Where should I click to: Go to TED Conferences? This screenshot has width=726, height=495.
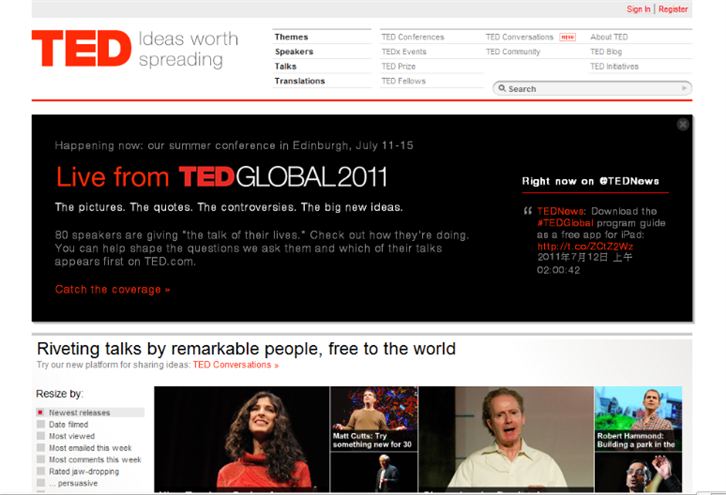pyautogui.click(x=413, y=37)
